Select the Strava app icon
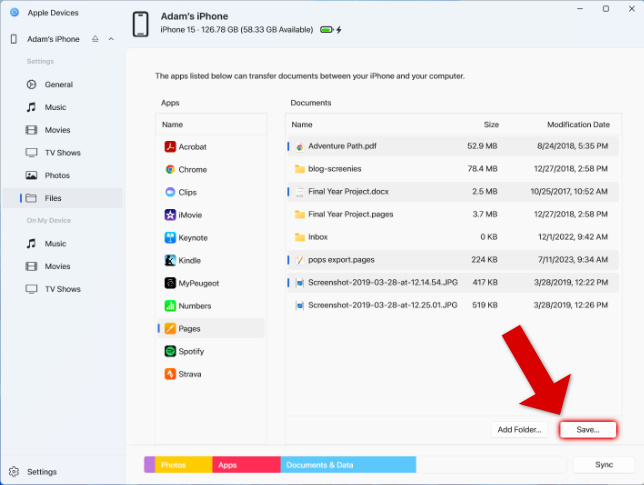The image size is (644, 485). point(170,374)
